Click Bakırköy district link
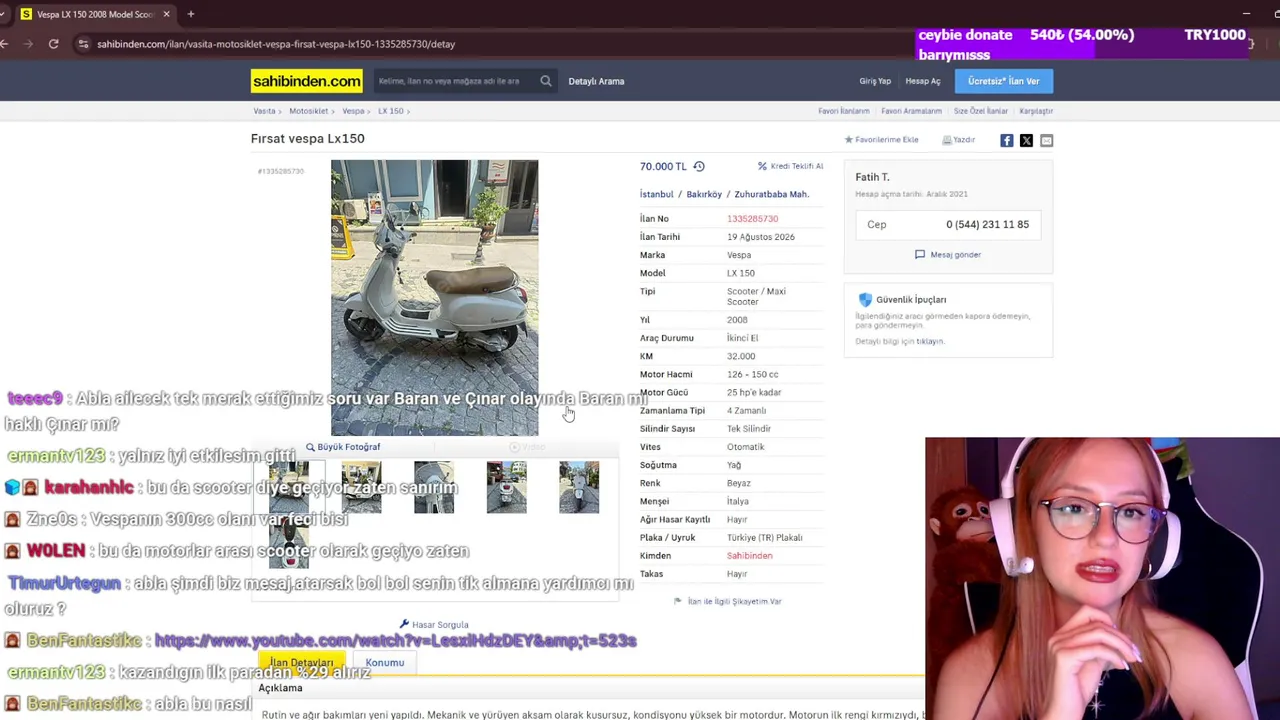The width and height of the screenshot is (1280, 720). 704,194
